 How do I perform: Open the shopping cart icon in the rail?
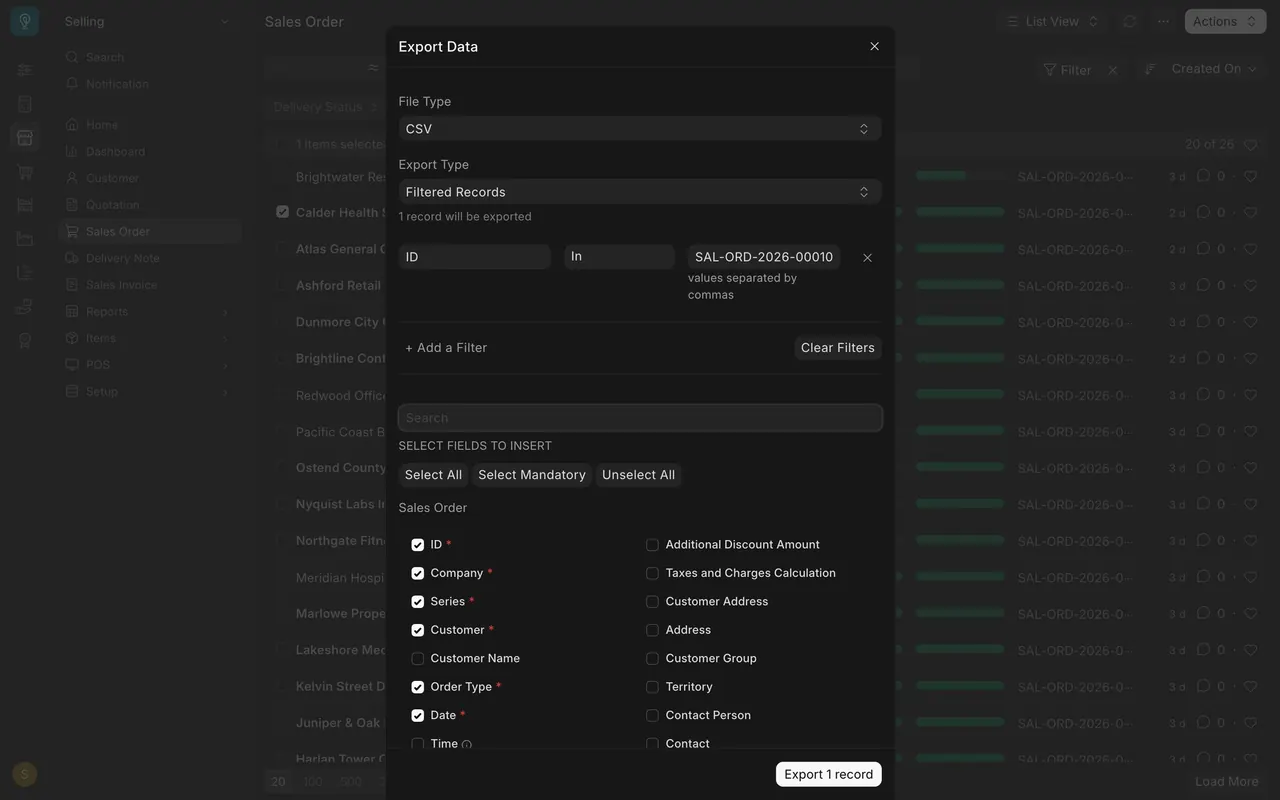click(25, 171)
